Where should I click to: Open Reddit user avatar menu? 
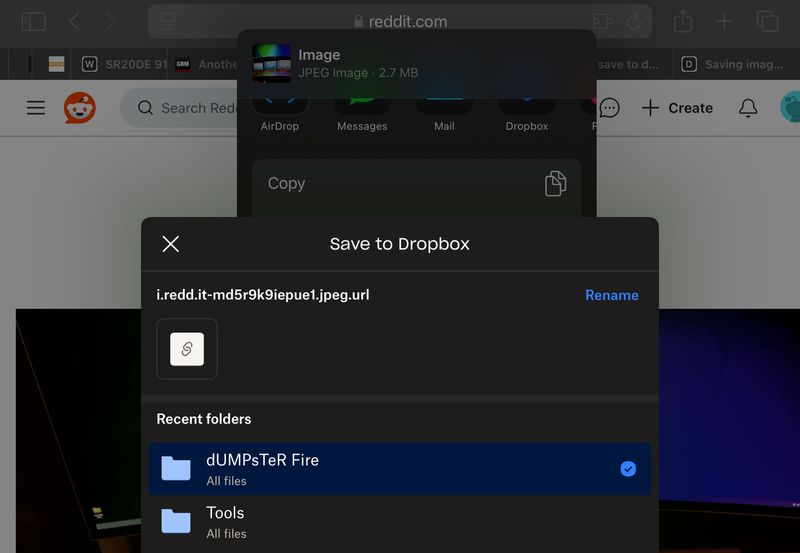click(x=790, y=107)
